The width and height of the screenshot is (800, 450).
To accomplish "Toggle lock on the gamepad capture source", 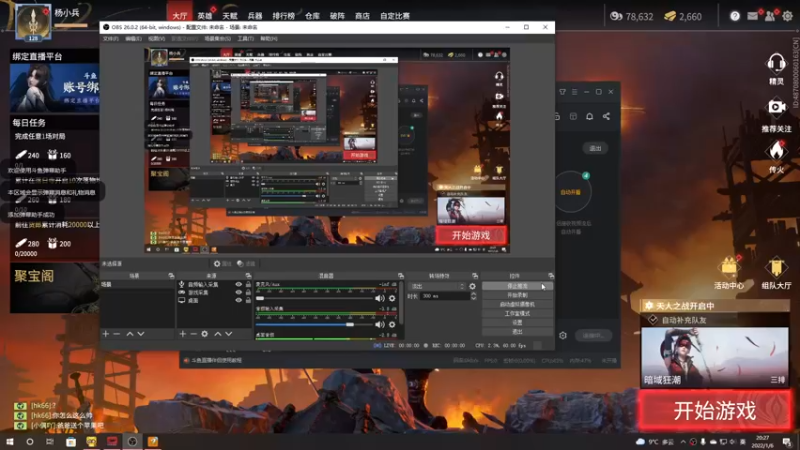I will pyautogui.click(x=248, y=292).
